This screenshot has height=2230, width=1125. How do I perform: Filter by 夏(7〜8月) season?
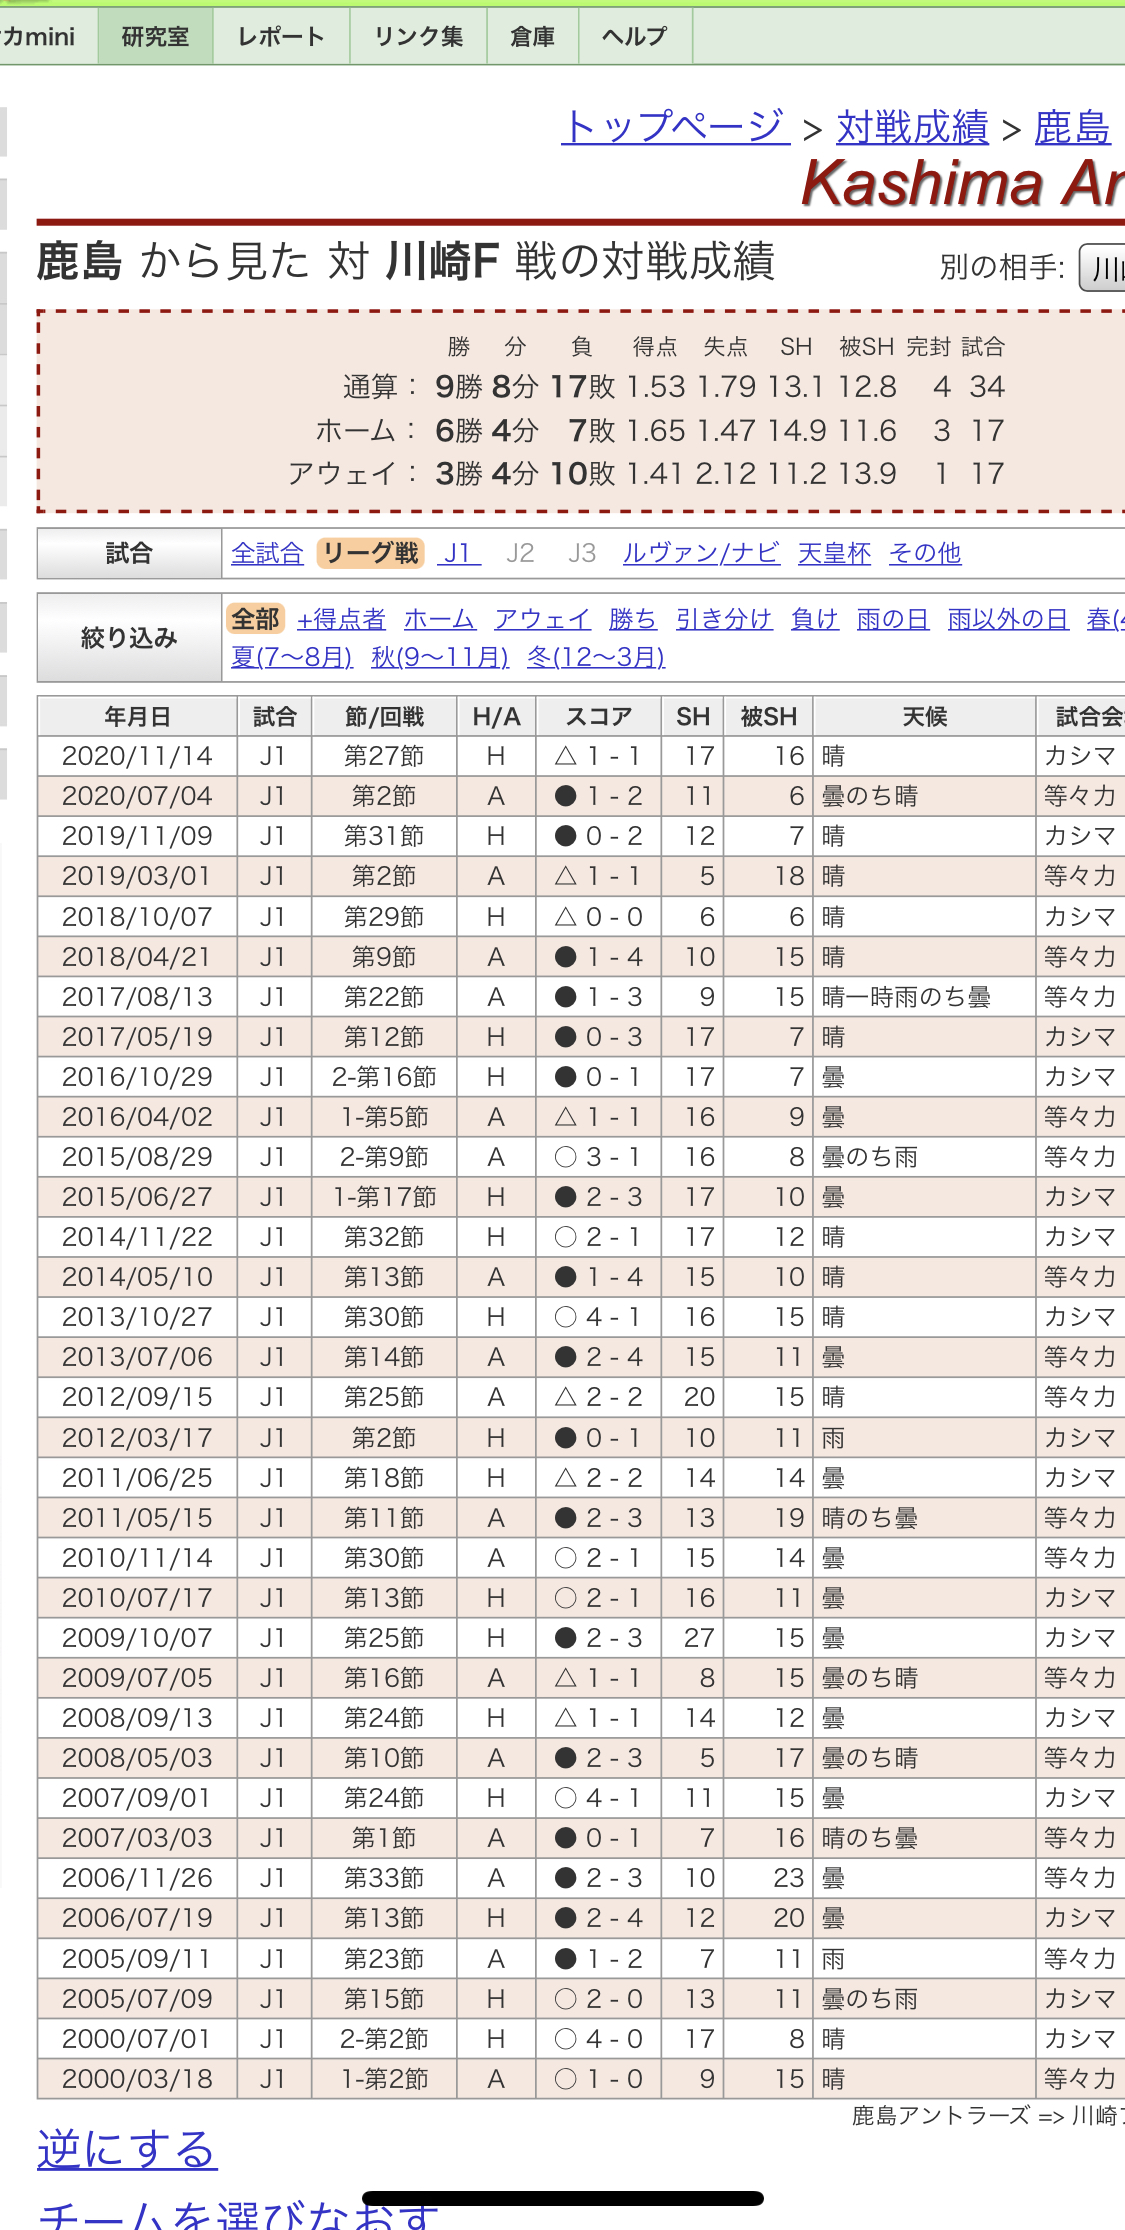tap(292, 657)
